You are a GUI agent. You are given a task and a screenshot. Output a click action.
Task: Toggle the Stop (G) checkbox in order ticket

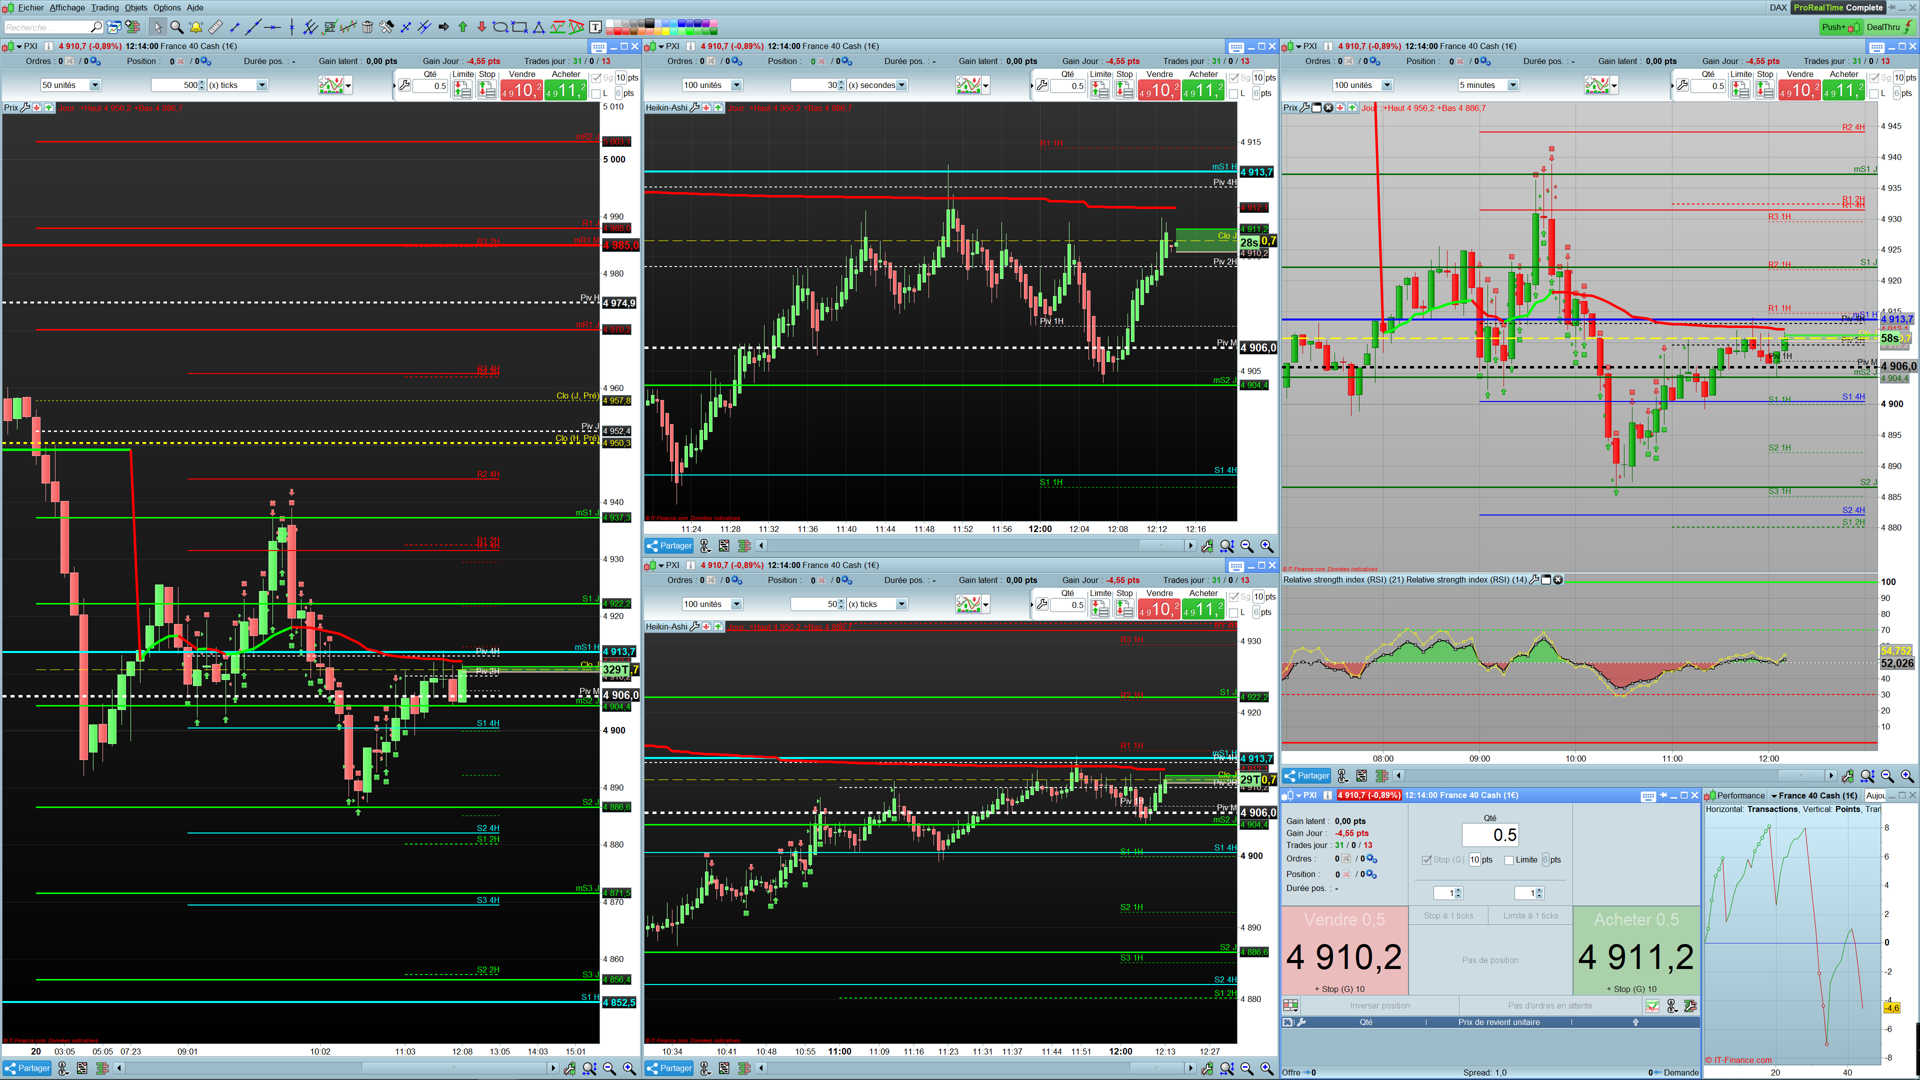click(1427, 860)
